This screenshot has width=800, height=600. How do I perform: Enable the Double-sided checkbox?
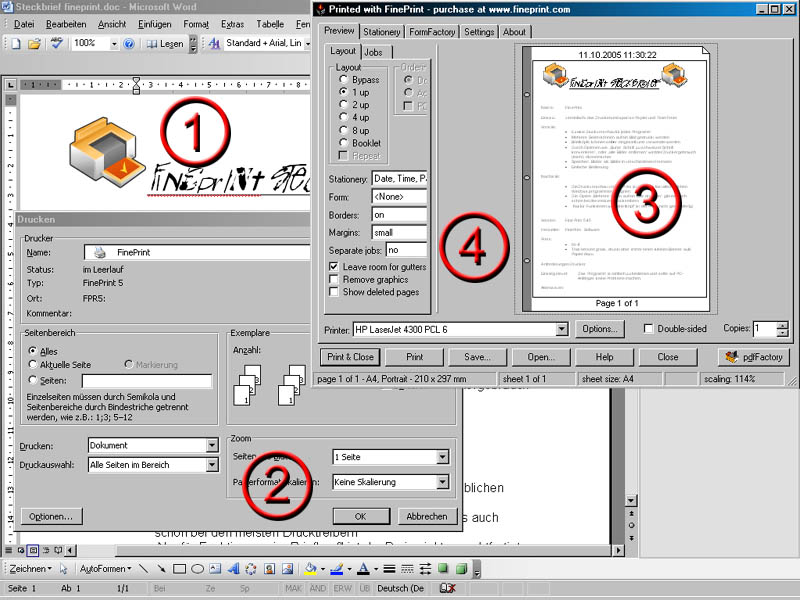(x=649, y=328)
